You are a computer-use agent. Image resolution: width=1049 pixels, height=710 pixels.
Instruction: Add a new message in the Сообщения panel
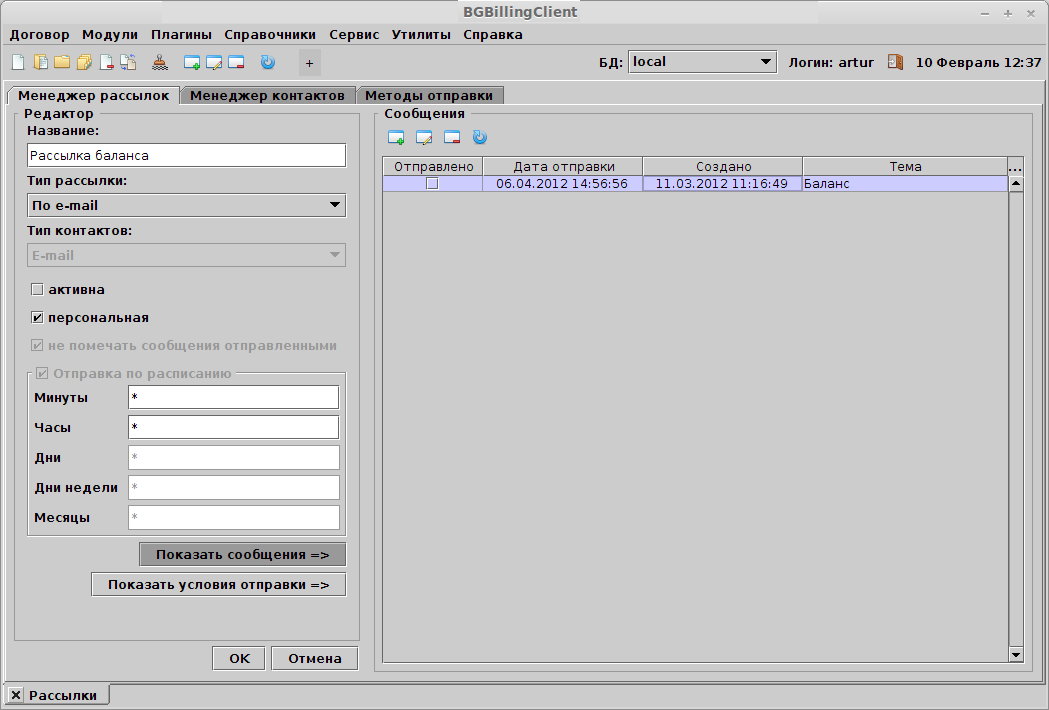[396, 137]
